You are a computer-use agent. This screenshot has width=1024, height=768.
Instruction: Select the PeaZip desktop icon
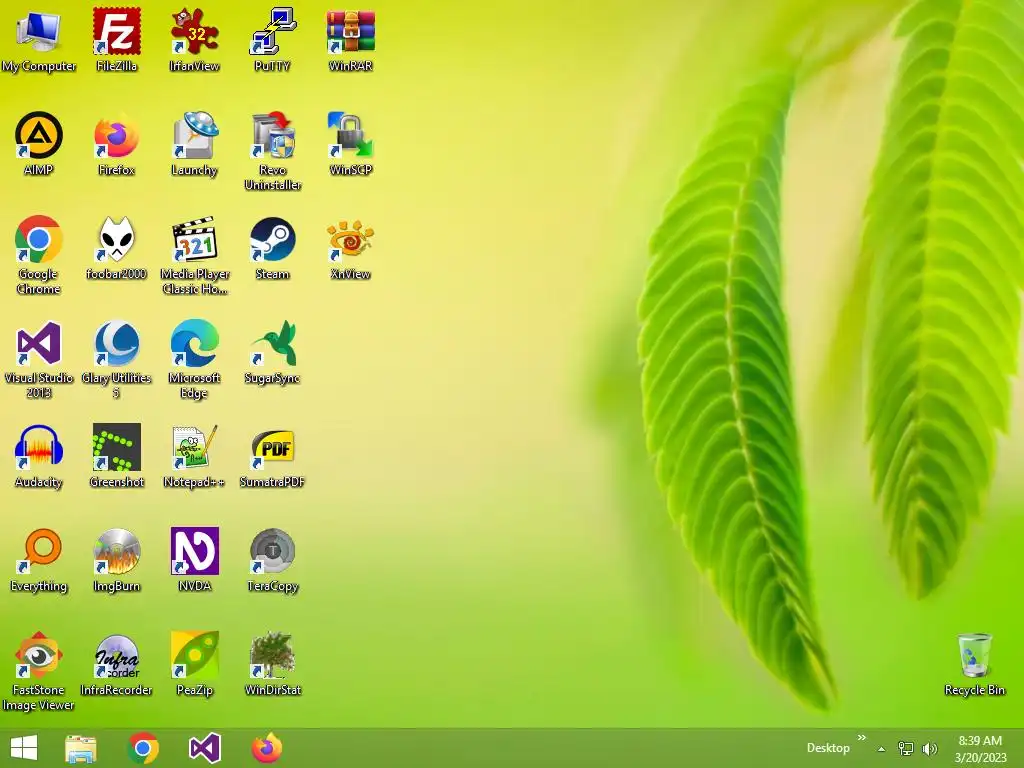[x=195, y=664]
